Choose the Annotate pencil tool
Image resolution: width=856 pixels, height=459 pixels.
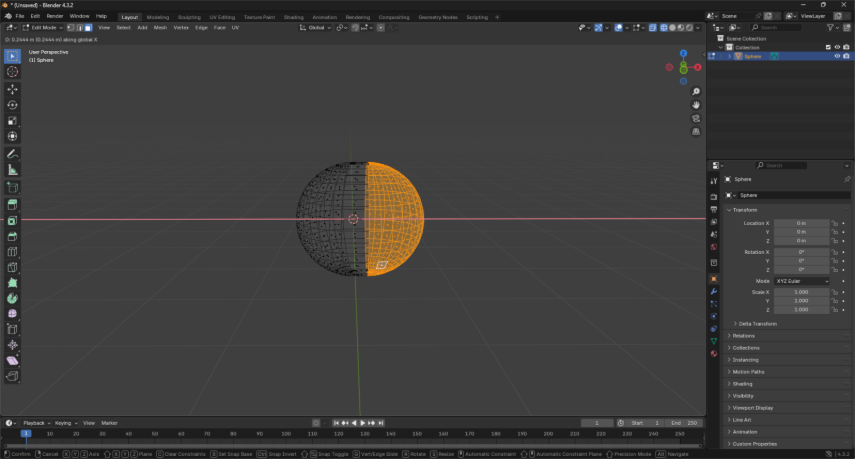click(12, 154)
